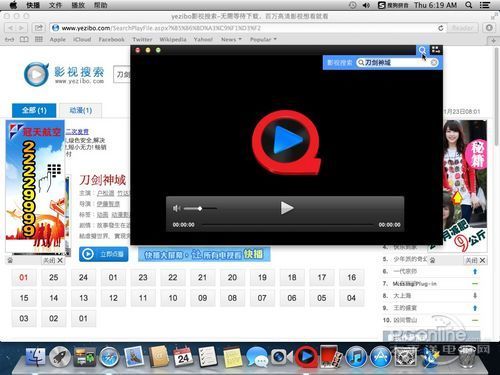500x375 pixels.
Task: Click the video progress bar
Action: point(287,225)
